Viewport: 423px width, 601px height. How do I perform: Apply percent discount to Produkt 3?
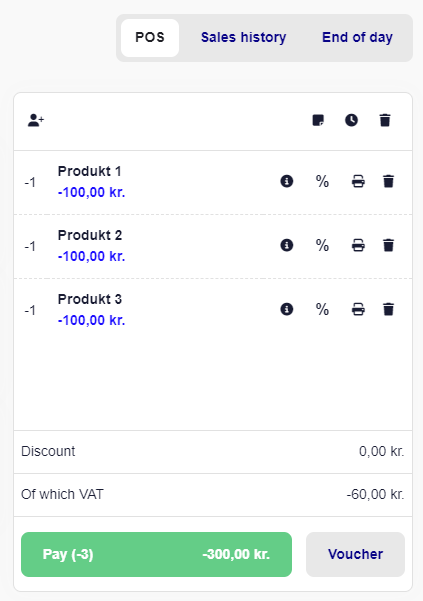tap(322, 309)
